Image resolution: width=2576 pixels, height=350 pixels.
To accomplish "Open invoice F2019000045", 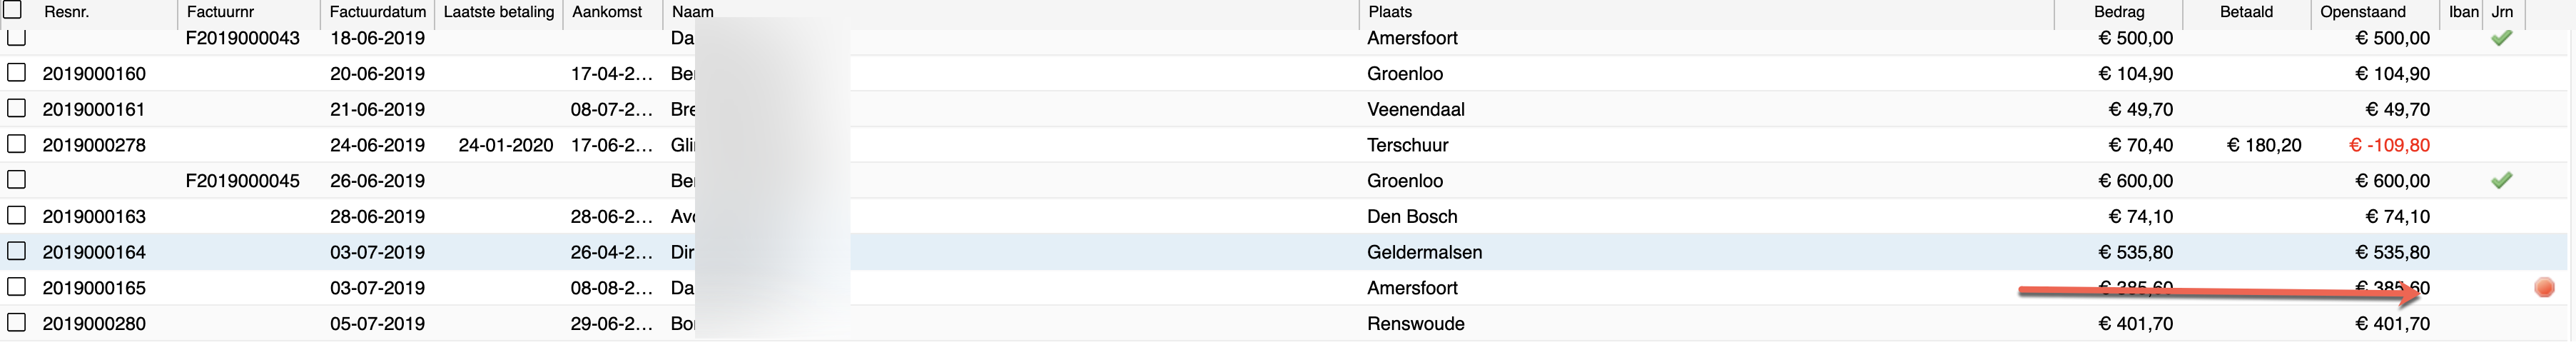I will [243, 181].
